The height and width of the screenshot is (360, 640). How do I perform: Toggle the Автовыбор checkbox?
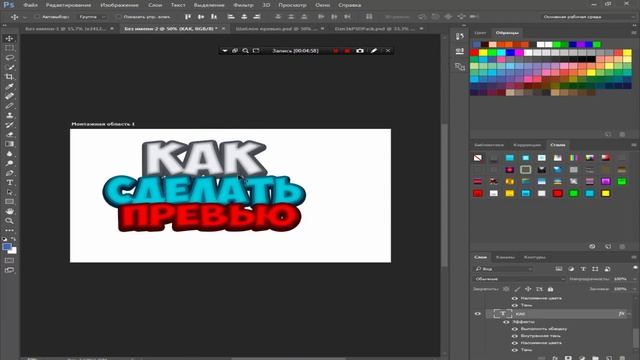(x=37, y=17)
